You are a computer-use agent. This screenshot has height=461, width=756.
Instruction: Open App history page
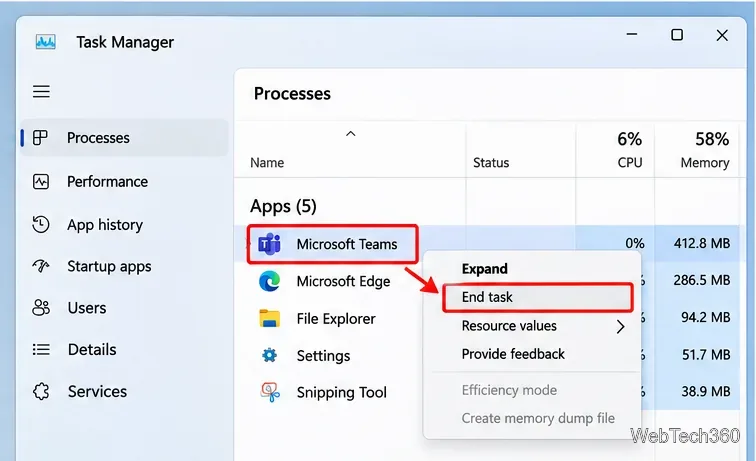click(105, 225)
